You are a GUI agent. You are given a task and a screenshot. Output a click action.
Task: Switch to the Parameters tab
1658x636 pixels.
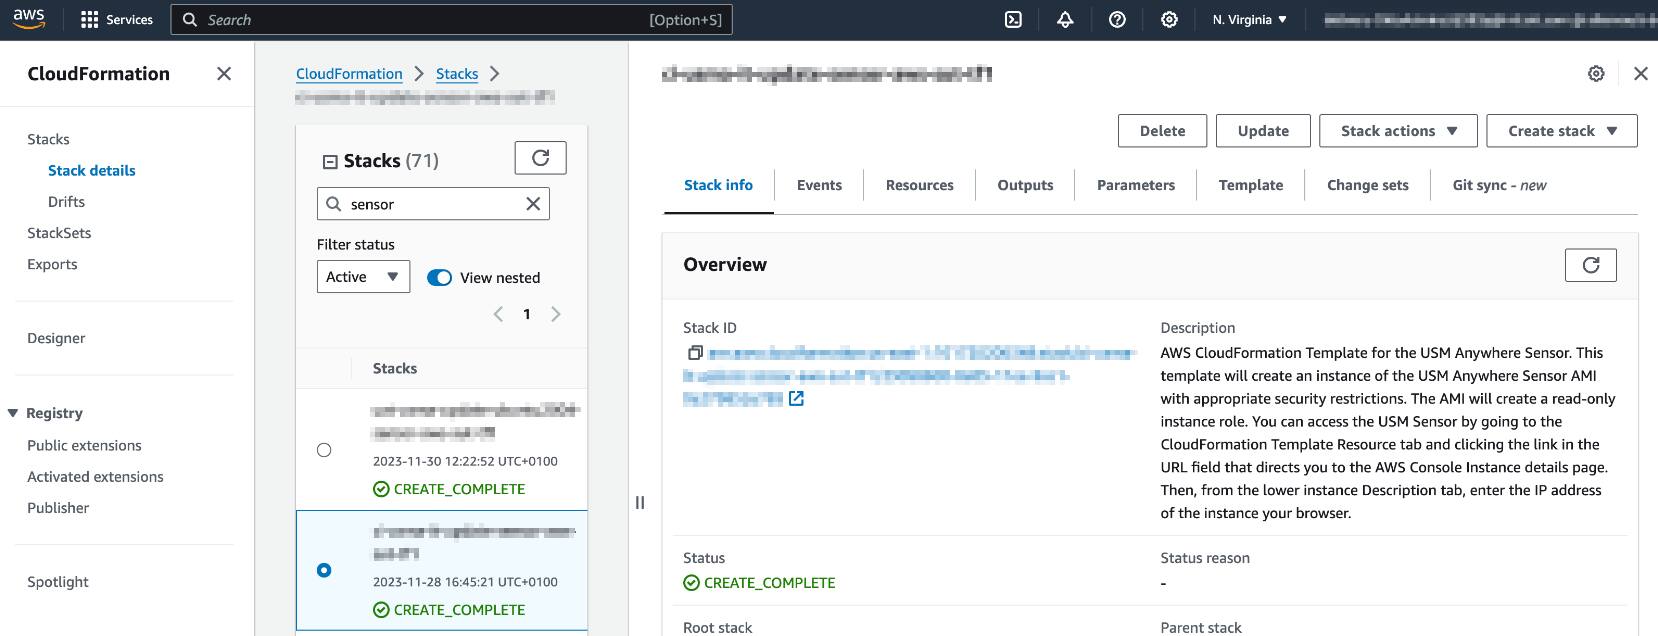click(1136, 185)
